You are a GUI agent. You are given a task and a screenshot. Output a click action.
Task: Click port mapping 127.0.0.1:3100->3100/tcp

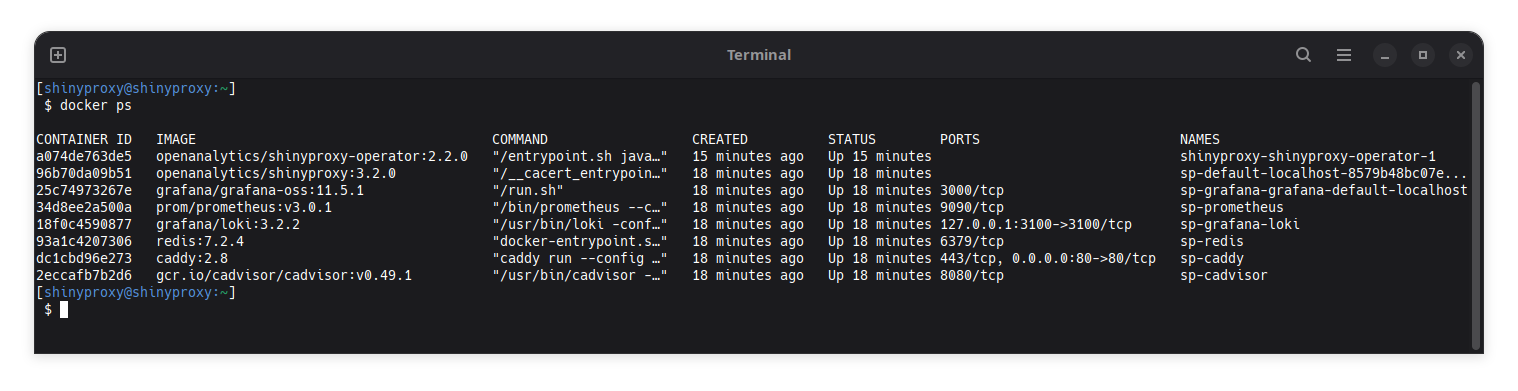[x=1036, y=224]
